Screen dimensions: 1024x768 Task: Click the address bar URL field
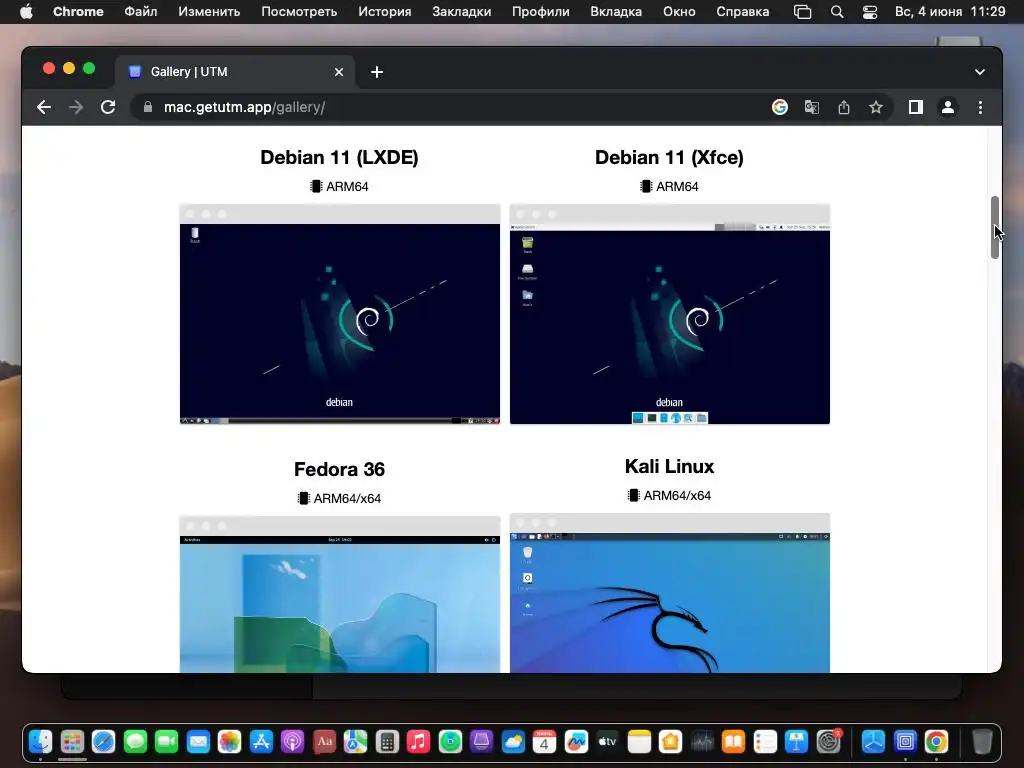[x=451, y=107]
